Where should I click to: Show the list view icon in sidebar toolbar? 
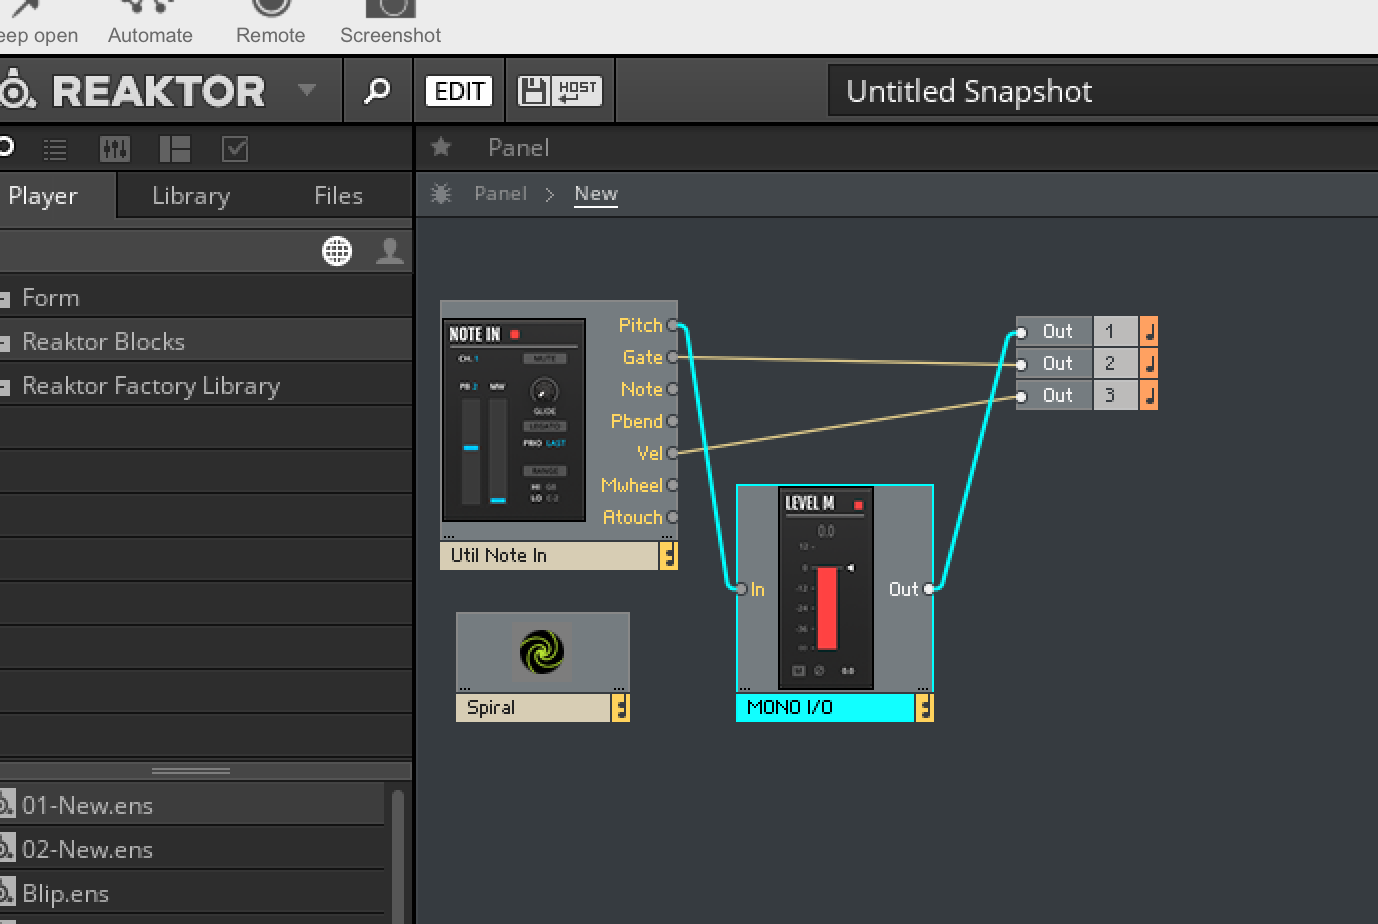(55, 150)
